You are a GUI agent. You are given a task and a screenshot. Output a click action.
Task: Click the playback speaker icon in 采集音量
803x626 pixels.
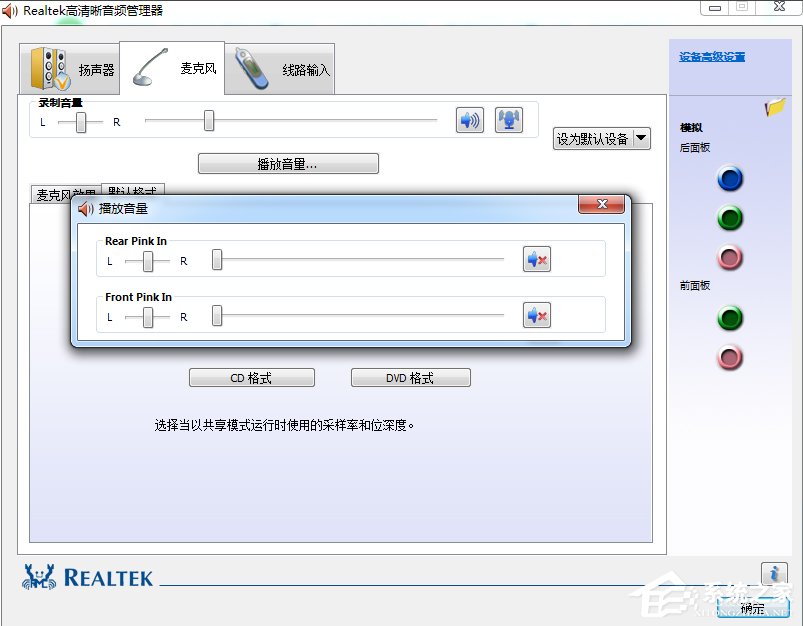(x=469, y=120)
